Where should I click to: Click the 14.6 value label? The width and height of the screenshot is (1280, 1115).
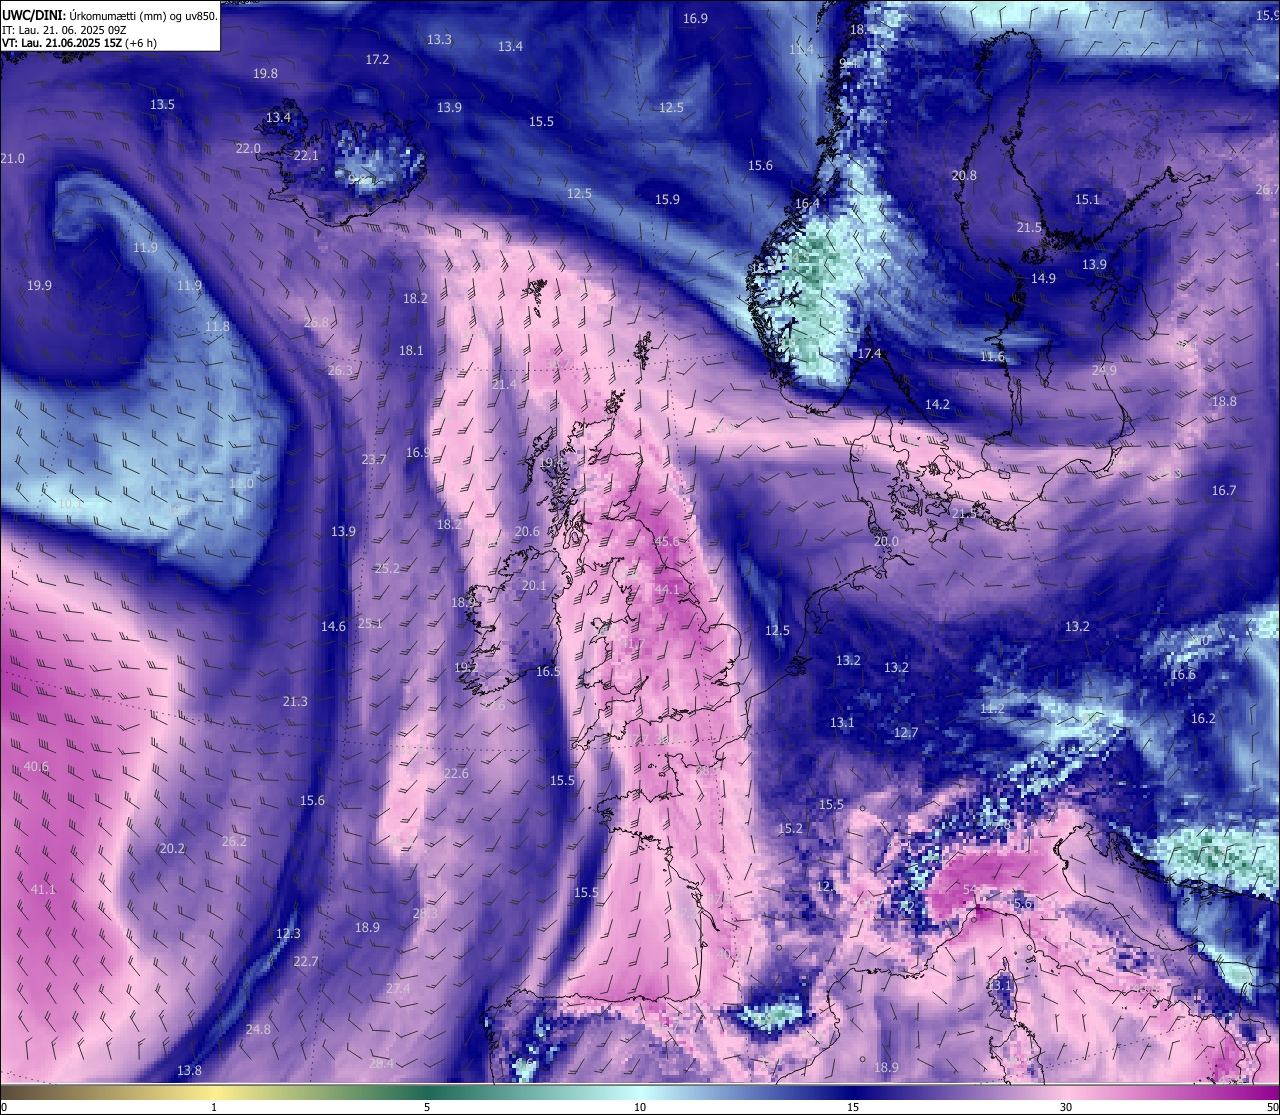click(333, 627)
